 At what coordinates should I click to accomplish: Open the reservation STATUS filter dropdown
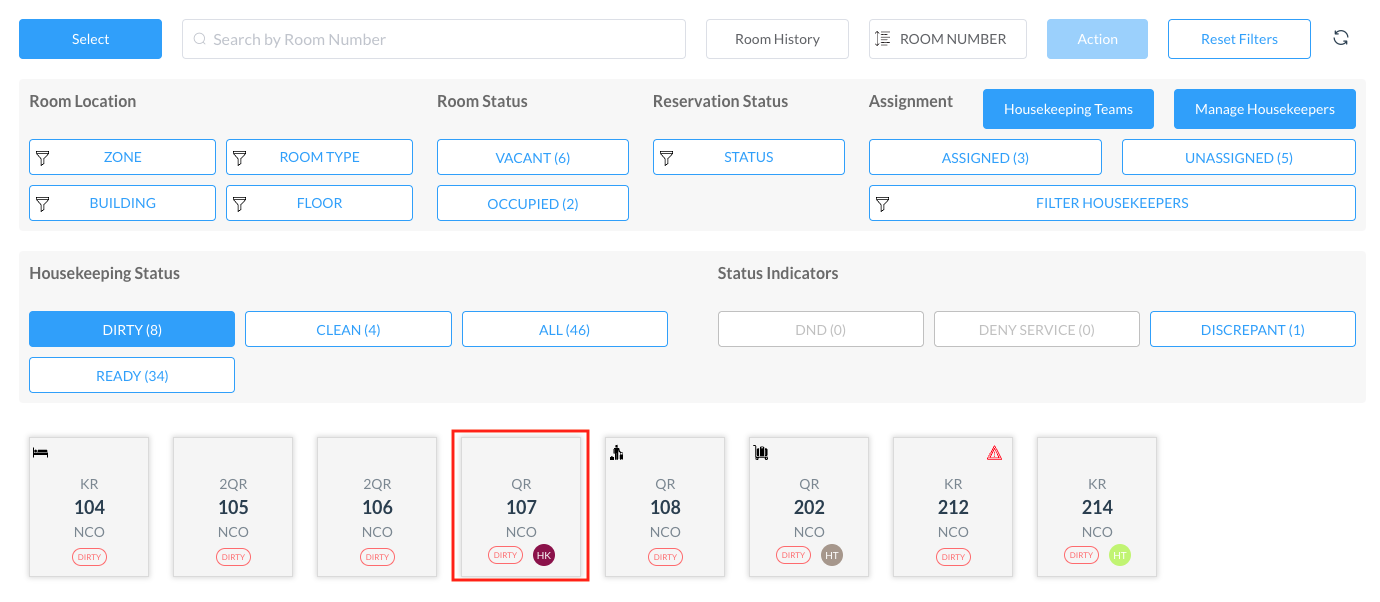(748, 157)
